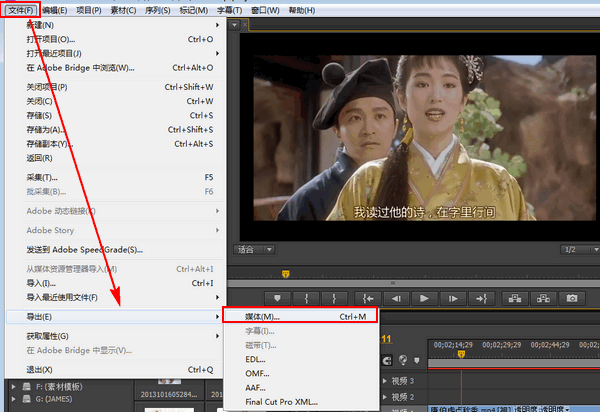
Task: Click the Go to Out point button
Action: click(x=481, y=298)
